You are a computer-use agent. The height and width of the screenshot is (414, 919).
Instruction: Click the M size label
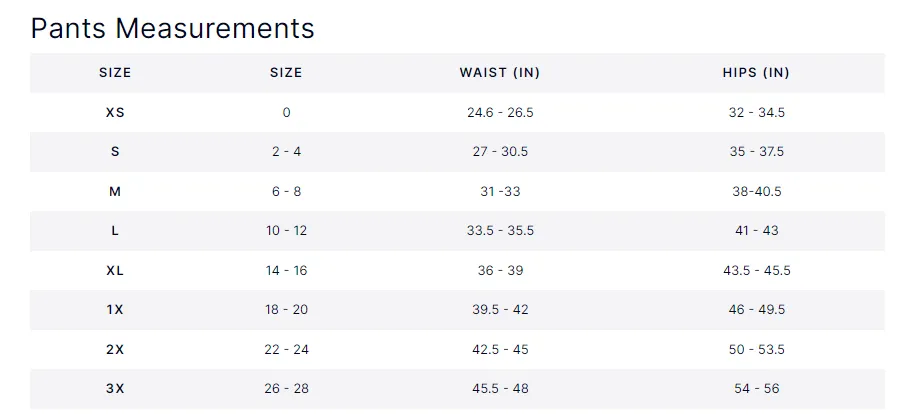point(115,191)
